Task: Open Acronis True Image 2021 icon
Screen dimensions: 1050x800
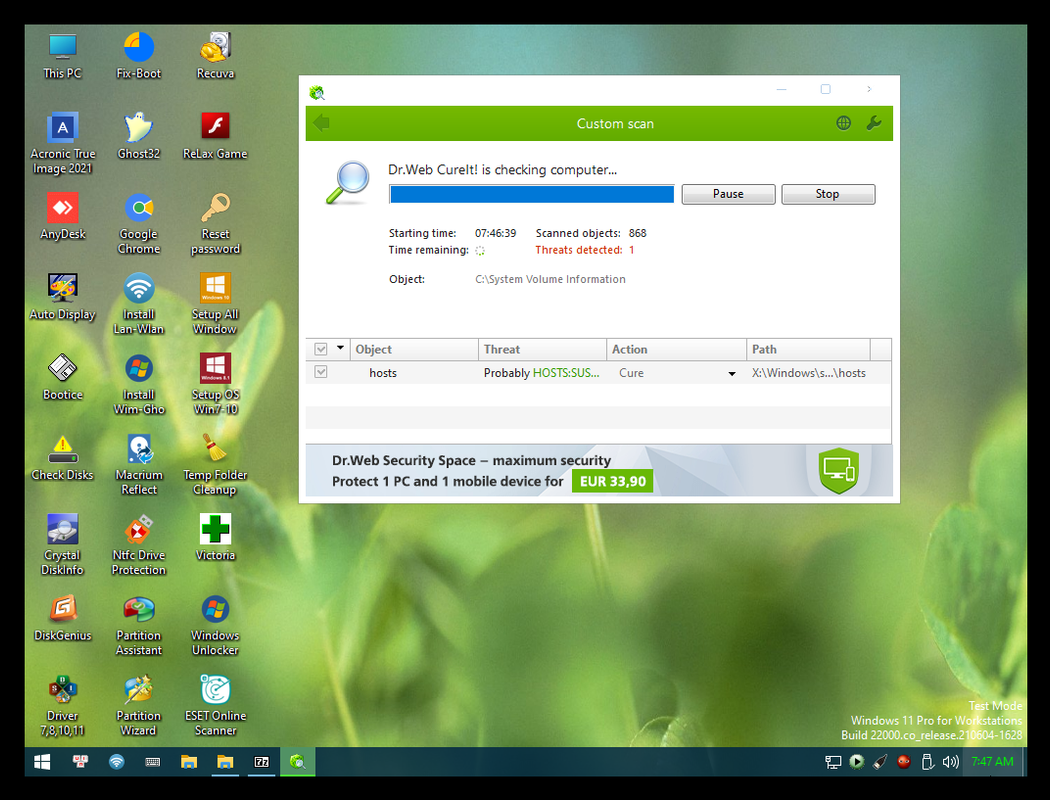Action: pos(62,144)
